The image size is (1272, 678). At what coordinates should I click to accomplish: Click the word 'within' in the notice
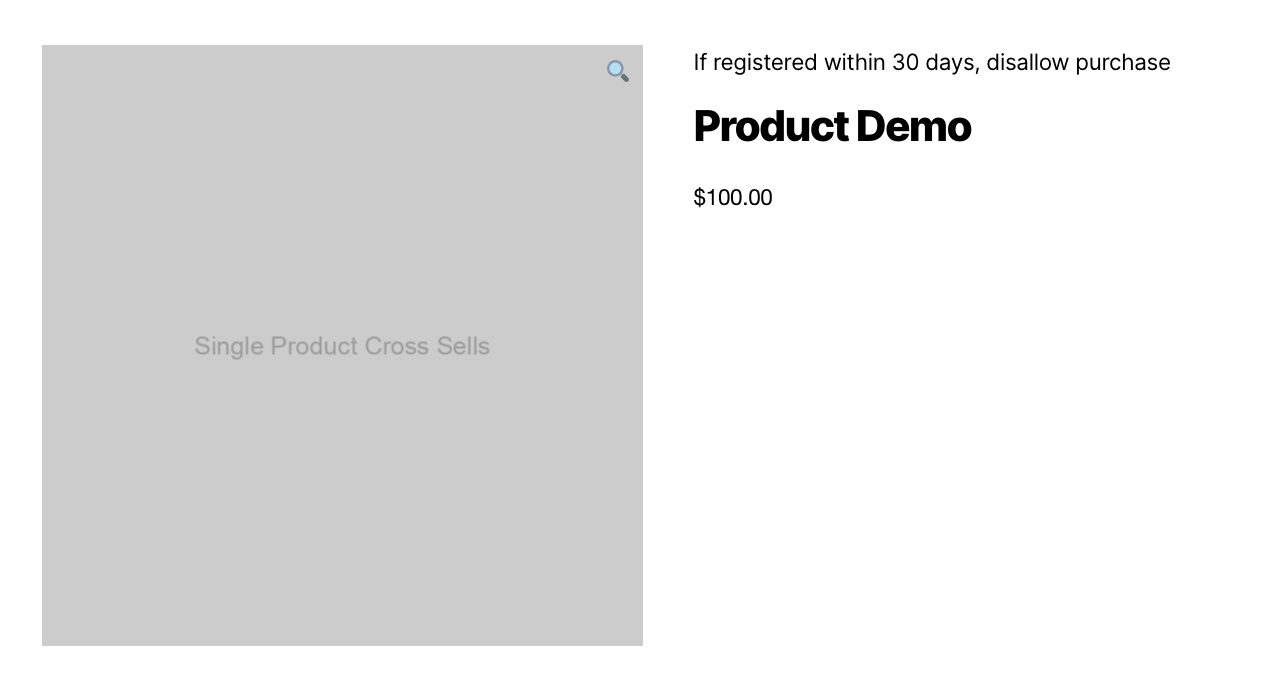(854, 62)
